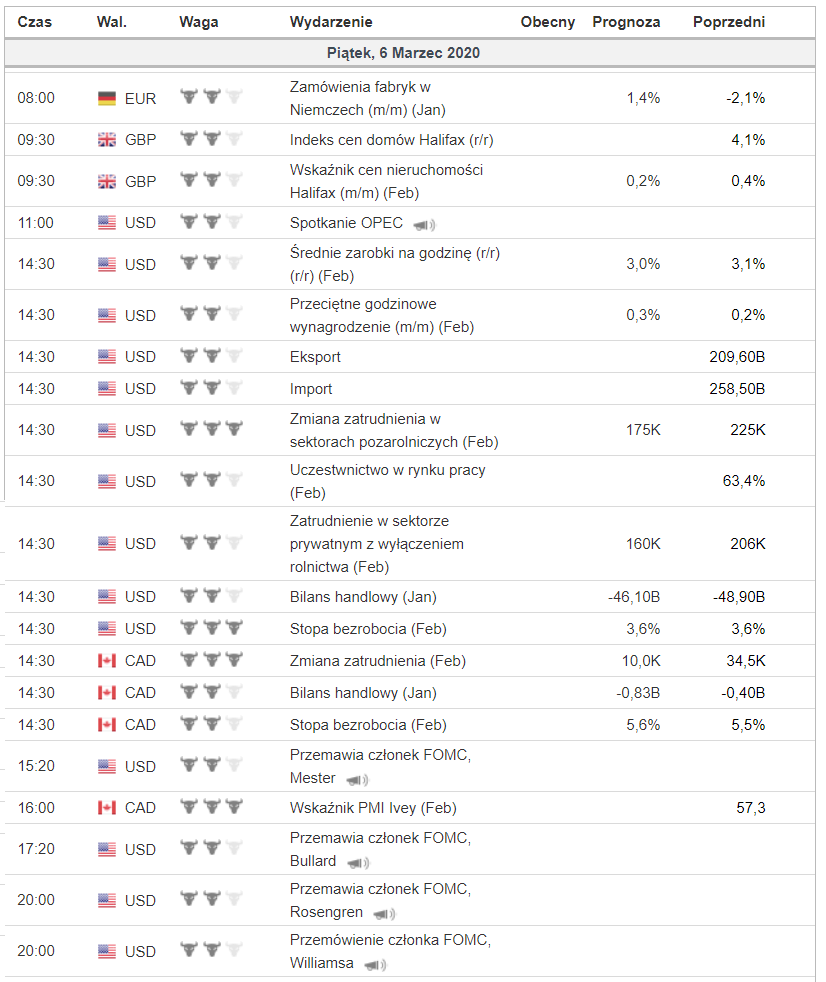Click the speaker icon beside Williamsa speech

pyautogui.click(x=375, y=964)
